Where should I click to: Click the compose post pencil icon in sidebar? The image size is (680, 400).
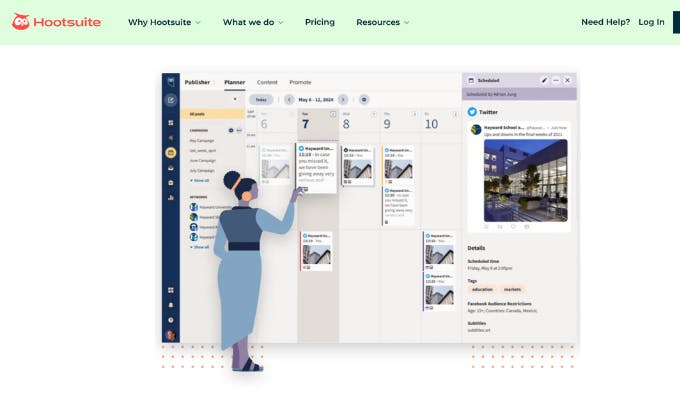click(x=171, y=100)
